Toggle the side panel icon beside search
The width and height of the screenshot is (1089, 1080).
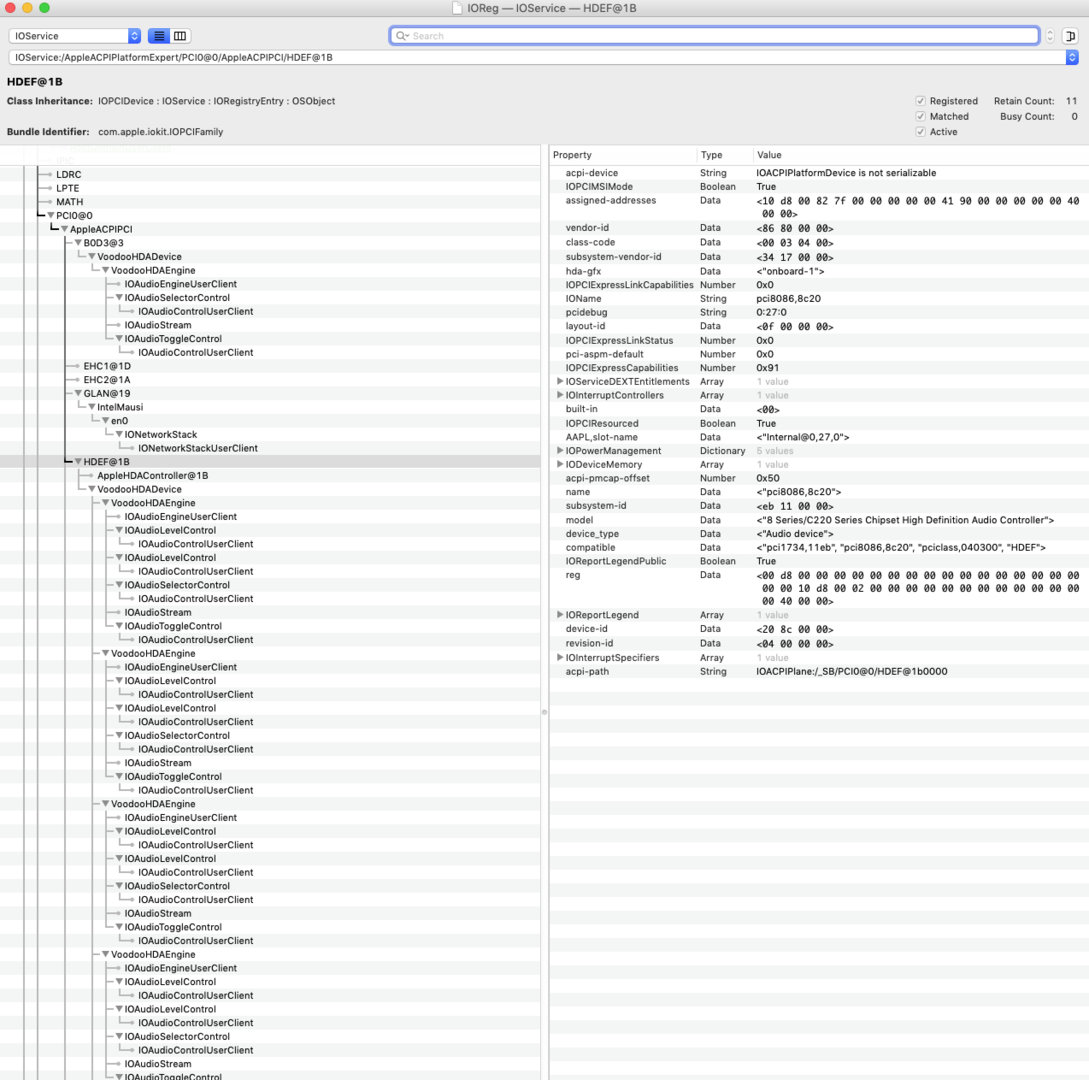tap(1071, 36)
